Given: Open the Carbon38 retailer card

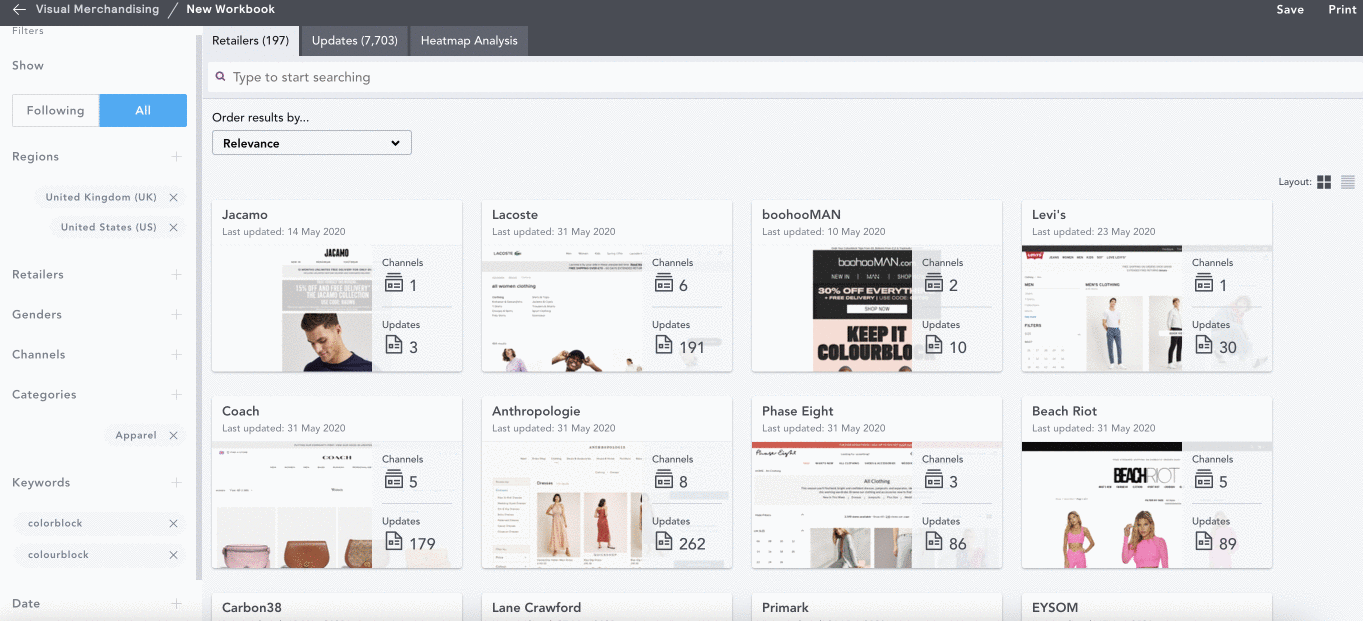Looking at the screenshot, I should click(337, 607).
